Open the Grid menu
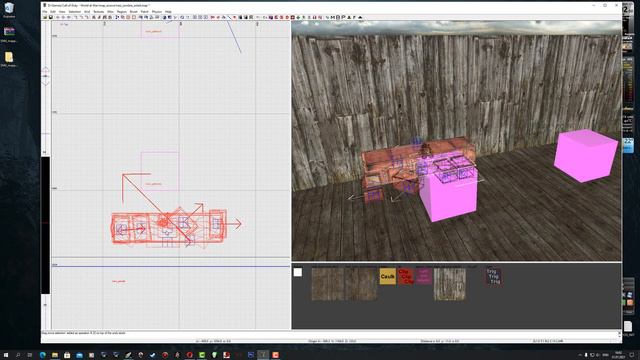This screenshot has height=360, width=640. [87, 12]
